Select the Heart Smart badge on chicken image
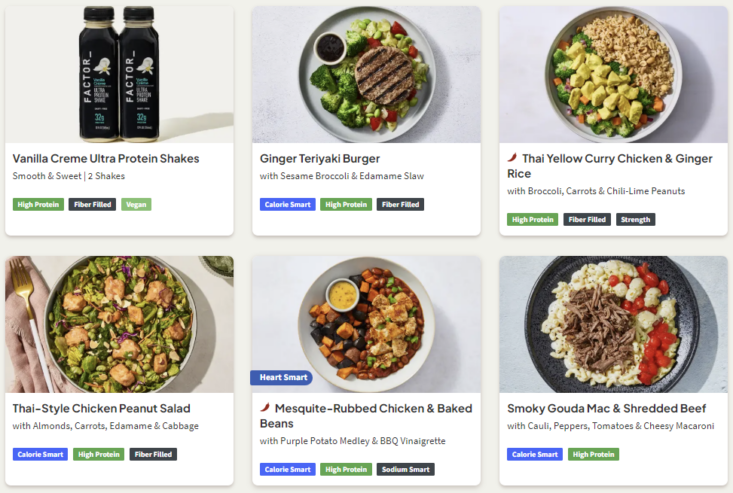Screen dimensions: 733x493 pyautogui.click(x=281, y=378)
